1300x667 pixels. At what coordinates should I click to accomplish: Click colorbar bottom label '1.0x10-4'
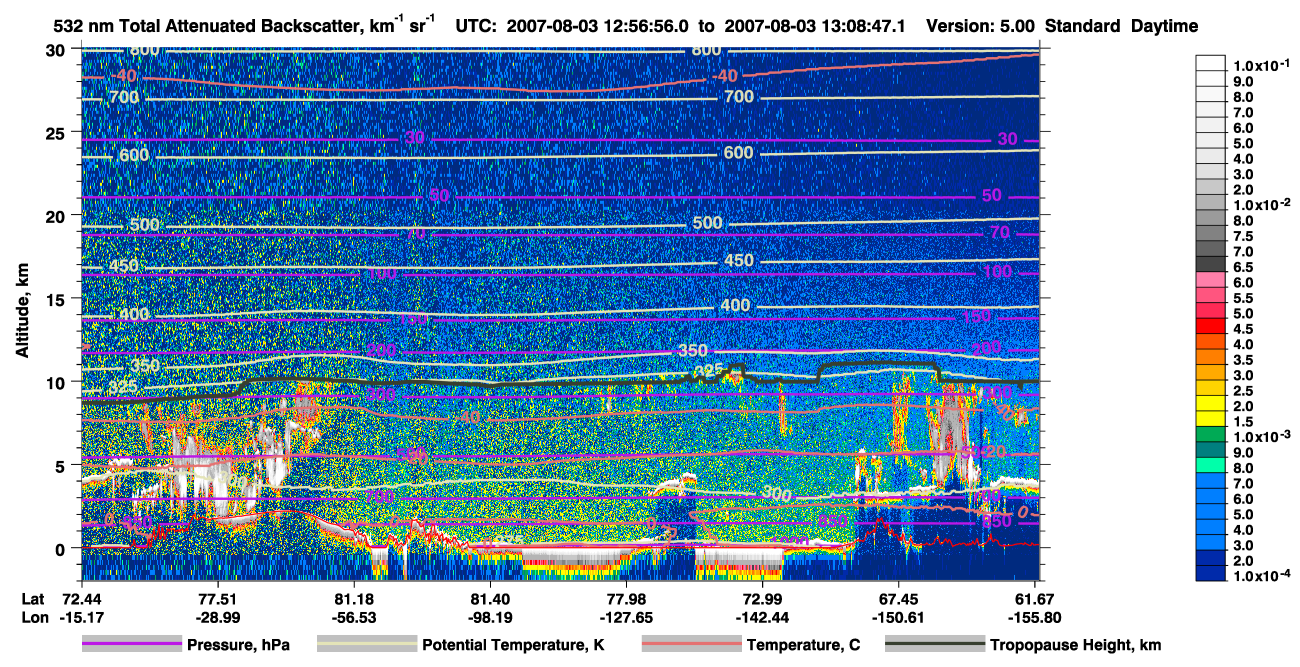(x=1261, y=577)
